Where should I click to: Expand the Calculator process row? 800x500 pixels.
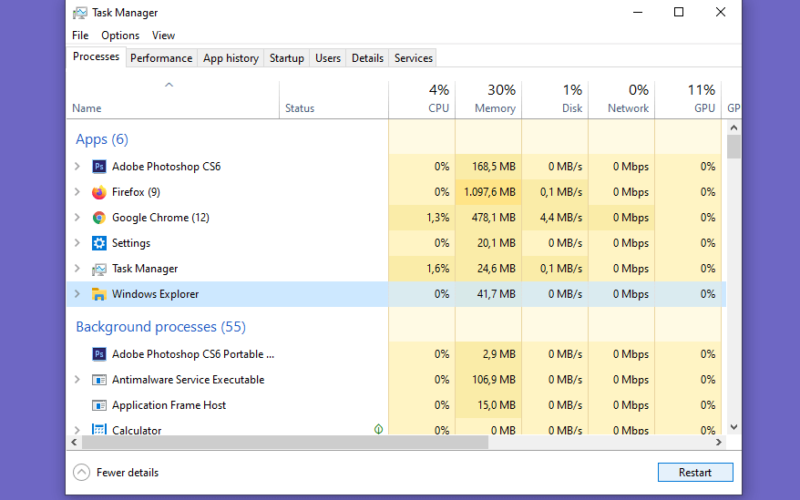click(77, 430)
